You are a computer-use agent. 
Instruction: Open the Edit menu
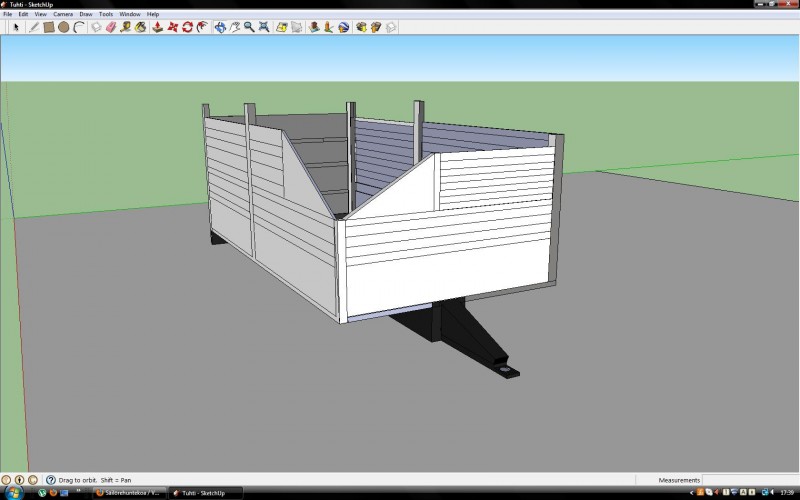(23, 14)
